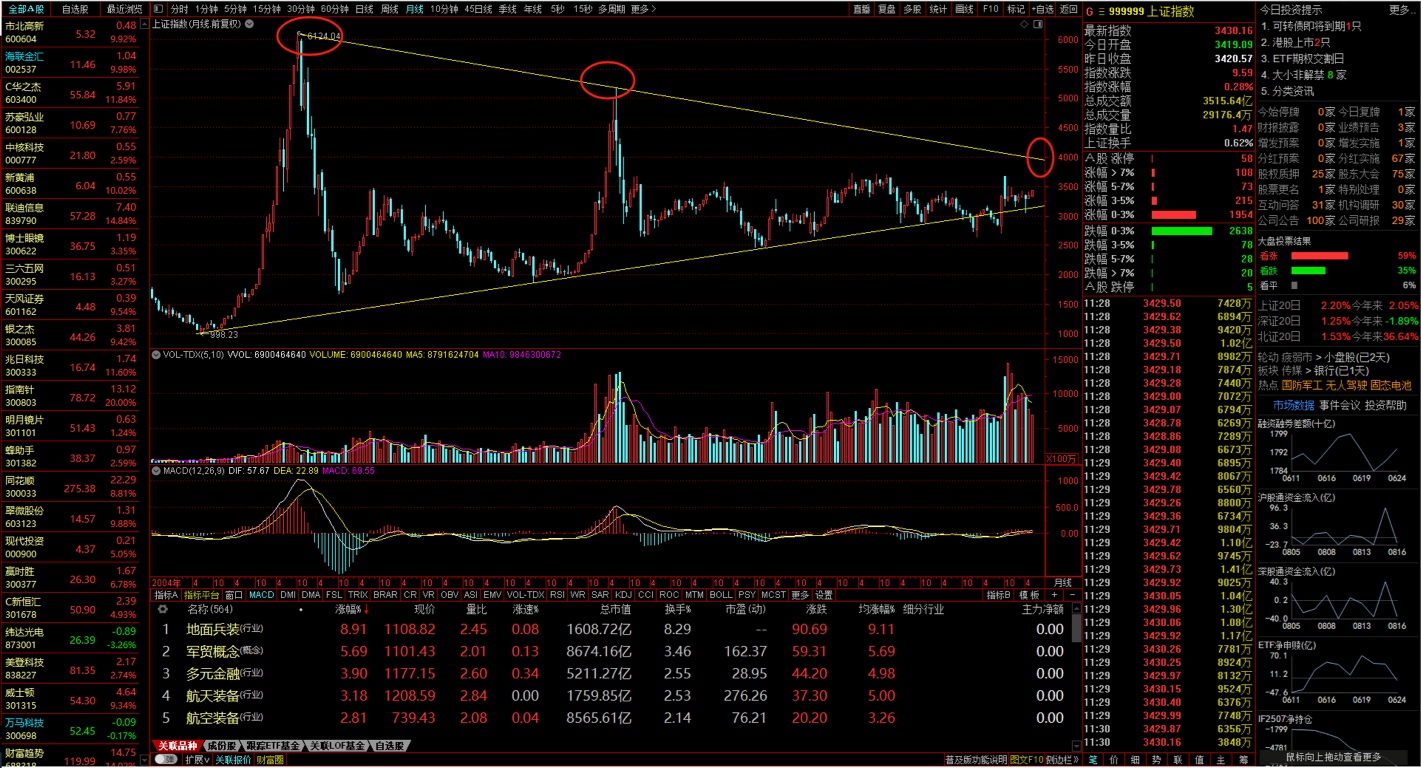
Task: Open 普及版功能说明
Action: click(x=977, y=760)
